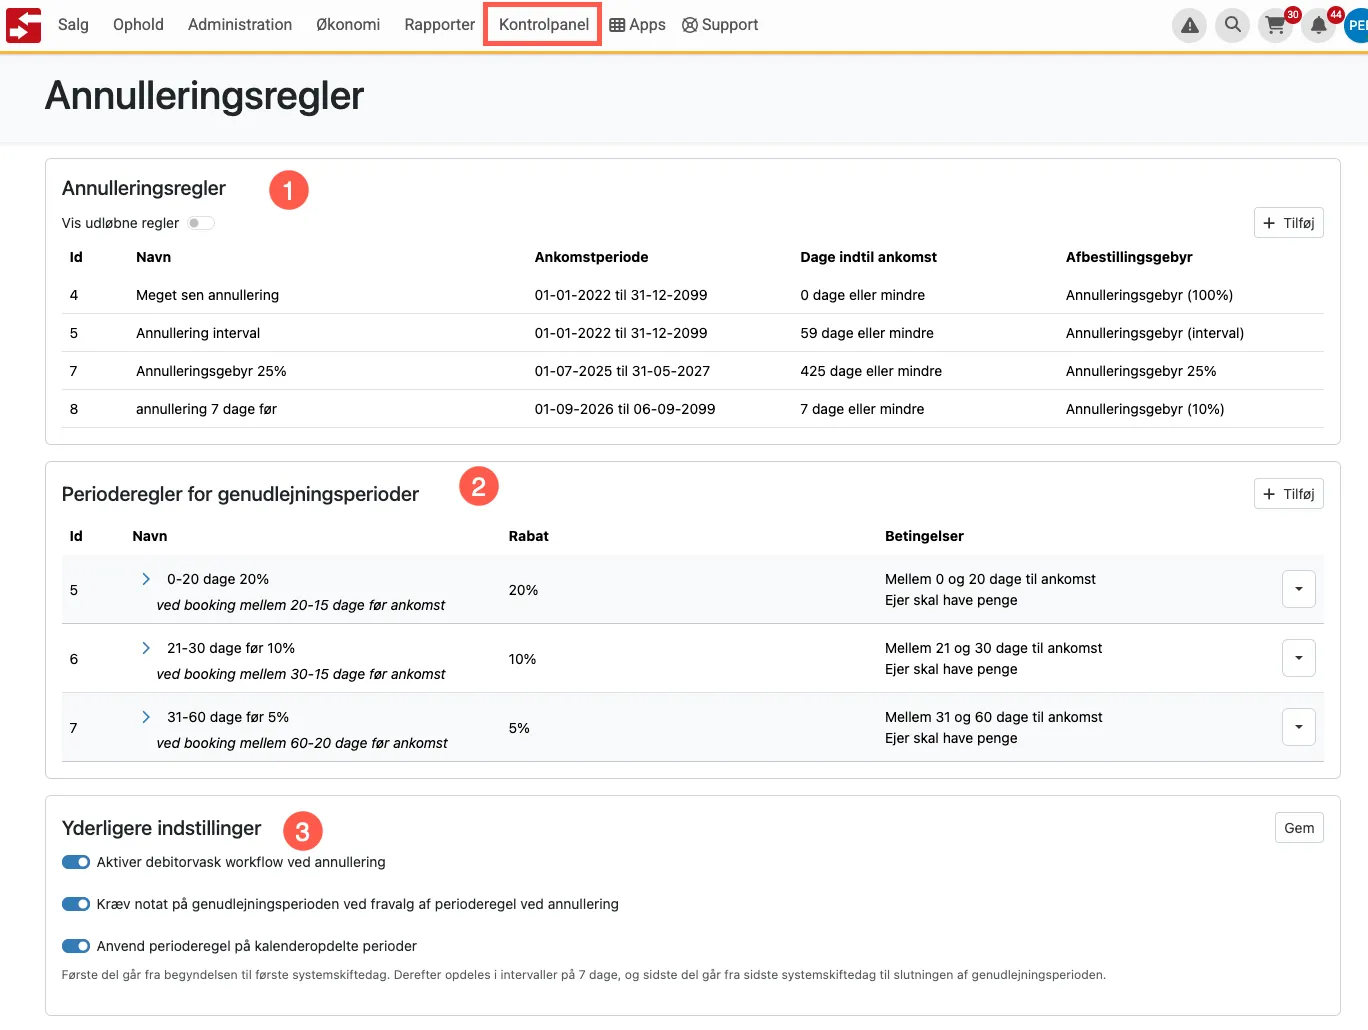The image size is (1368, 1030).
Task: Toggle 'Kræv notat på genudlejningsperioden' switch
Action: (76, 904)
